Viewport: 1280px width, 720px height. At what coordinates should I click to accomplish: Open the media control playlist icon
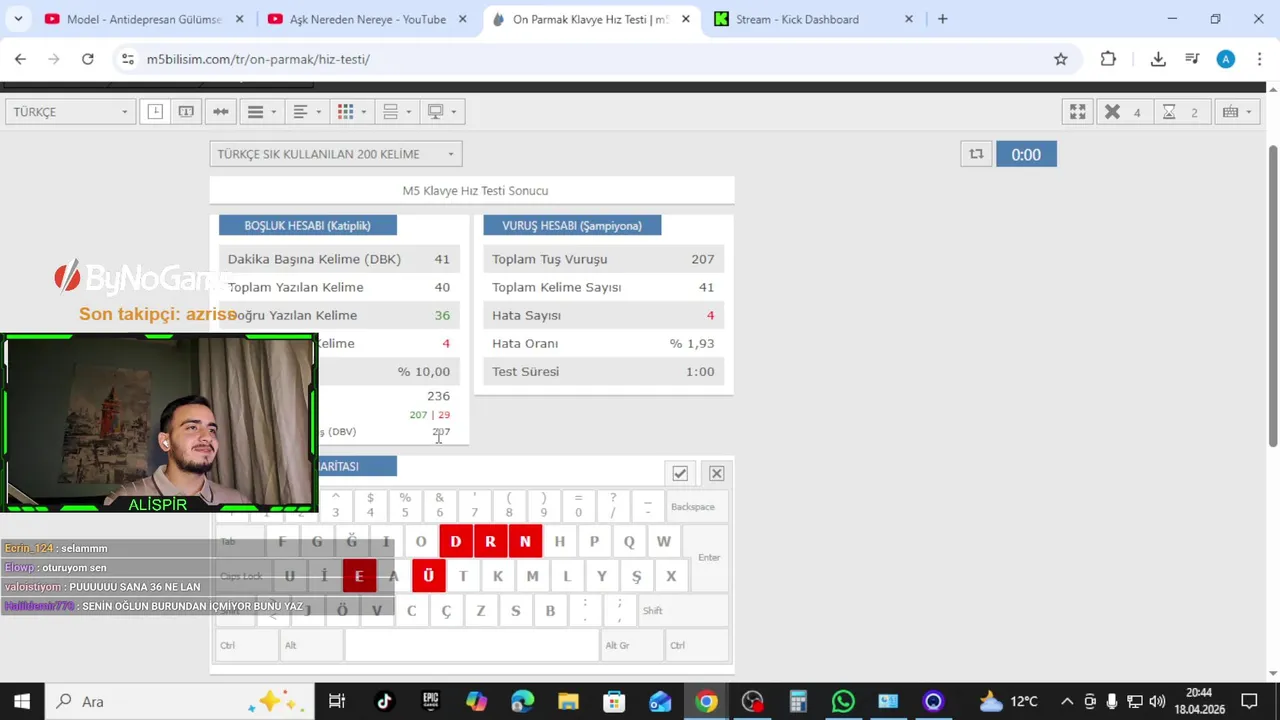pos(1192,59)
